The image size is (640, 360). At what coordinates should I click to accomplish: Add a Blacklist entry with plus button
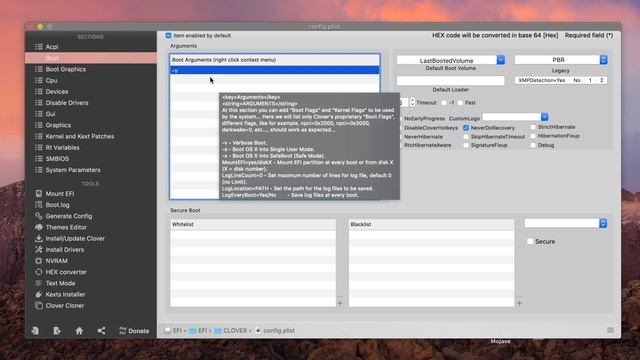tap(519, 303)
